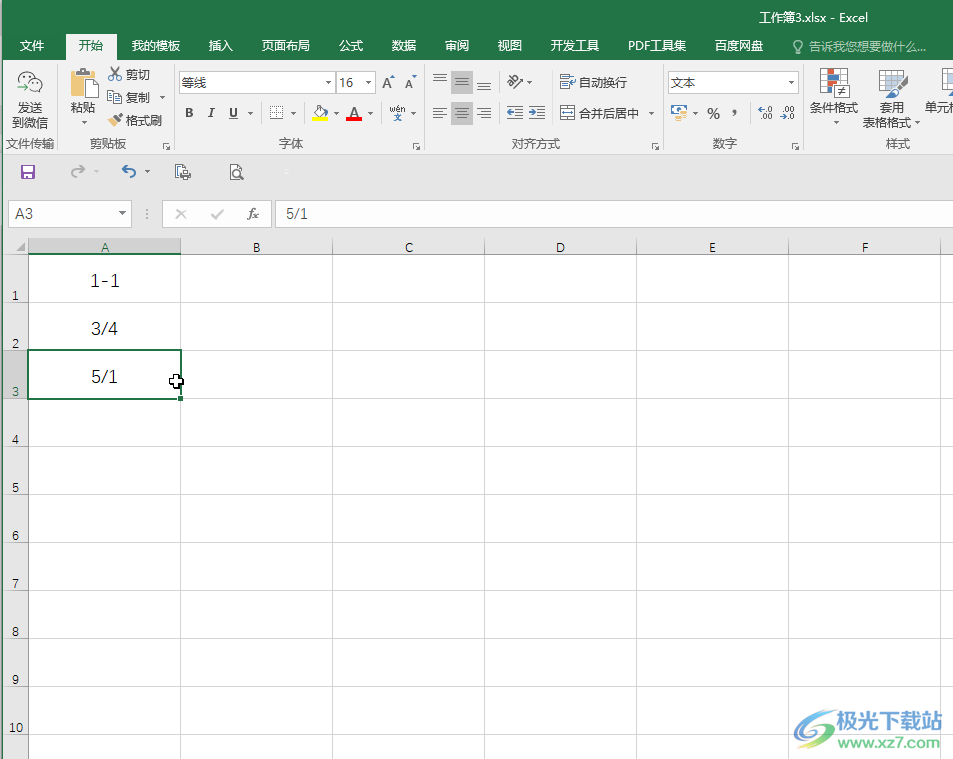Click the Paste clipboard icon

[x=84, y=83]
